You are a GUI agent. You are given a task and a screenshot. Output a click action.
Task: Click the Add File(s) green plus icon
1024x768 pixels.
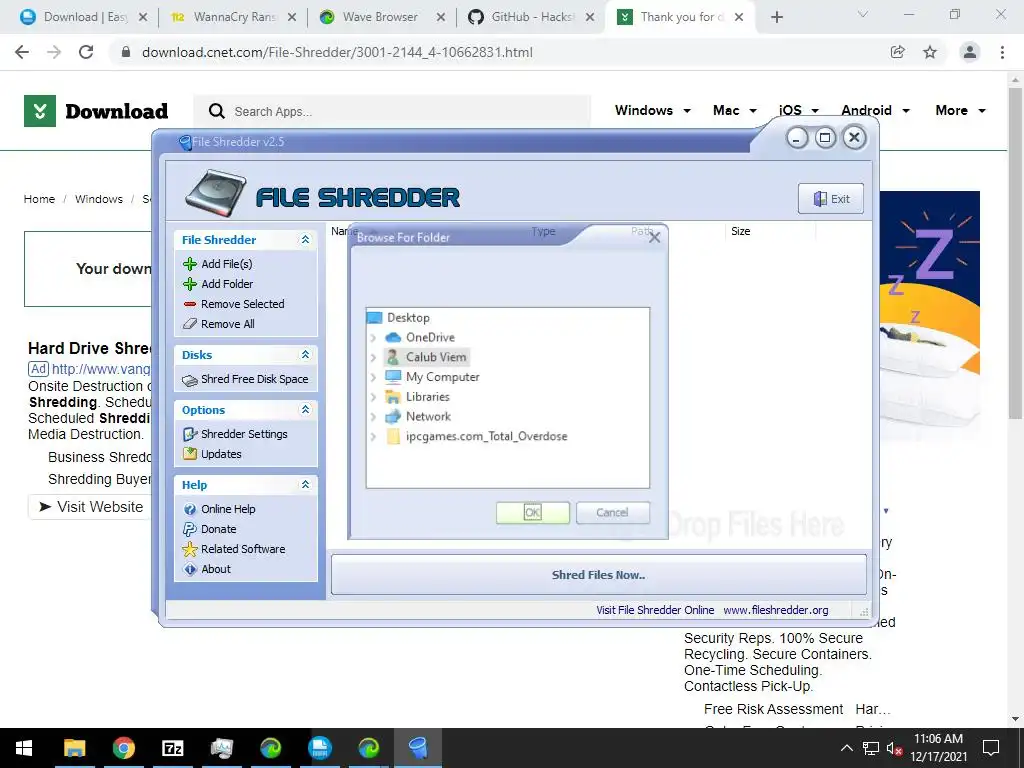coord(190,264)
